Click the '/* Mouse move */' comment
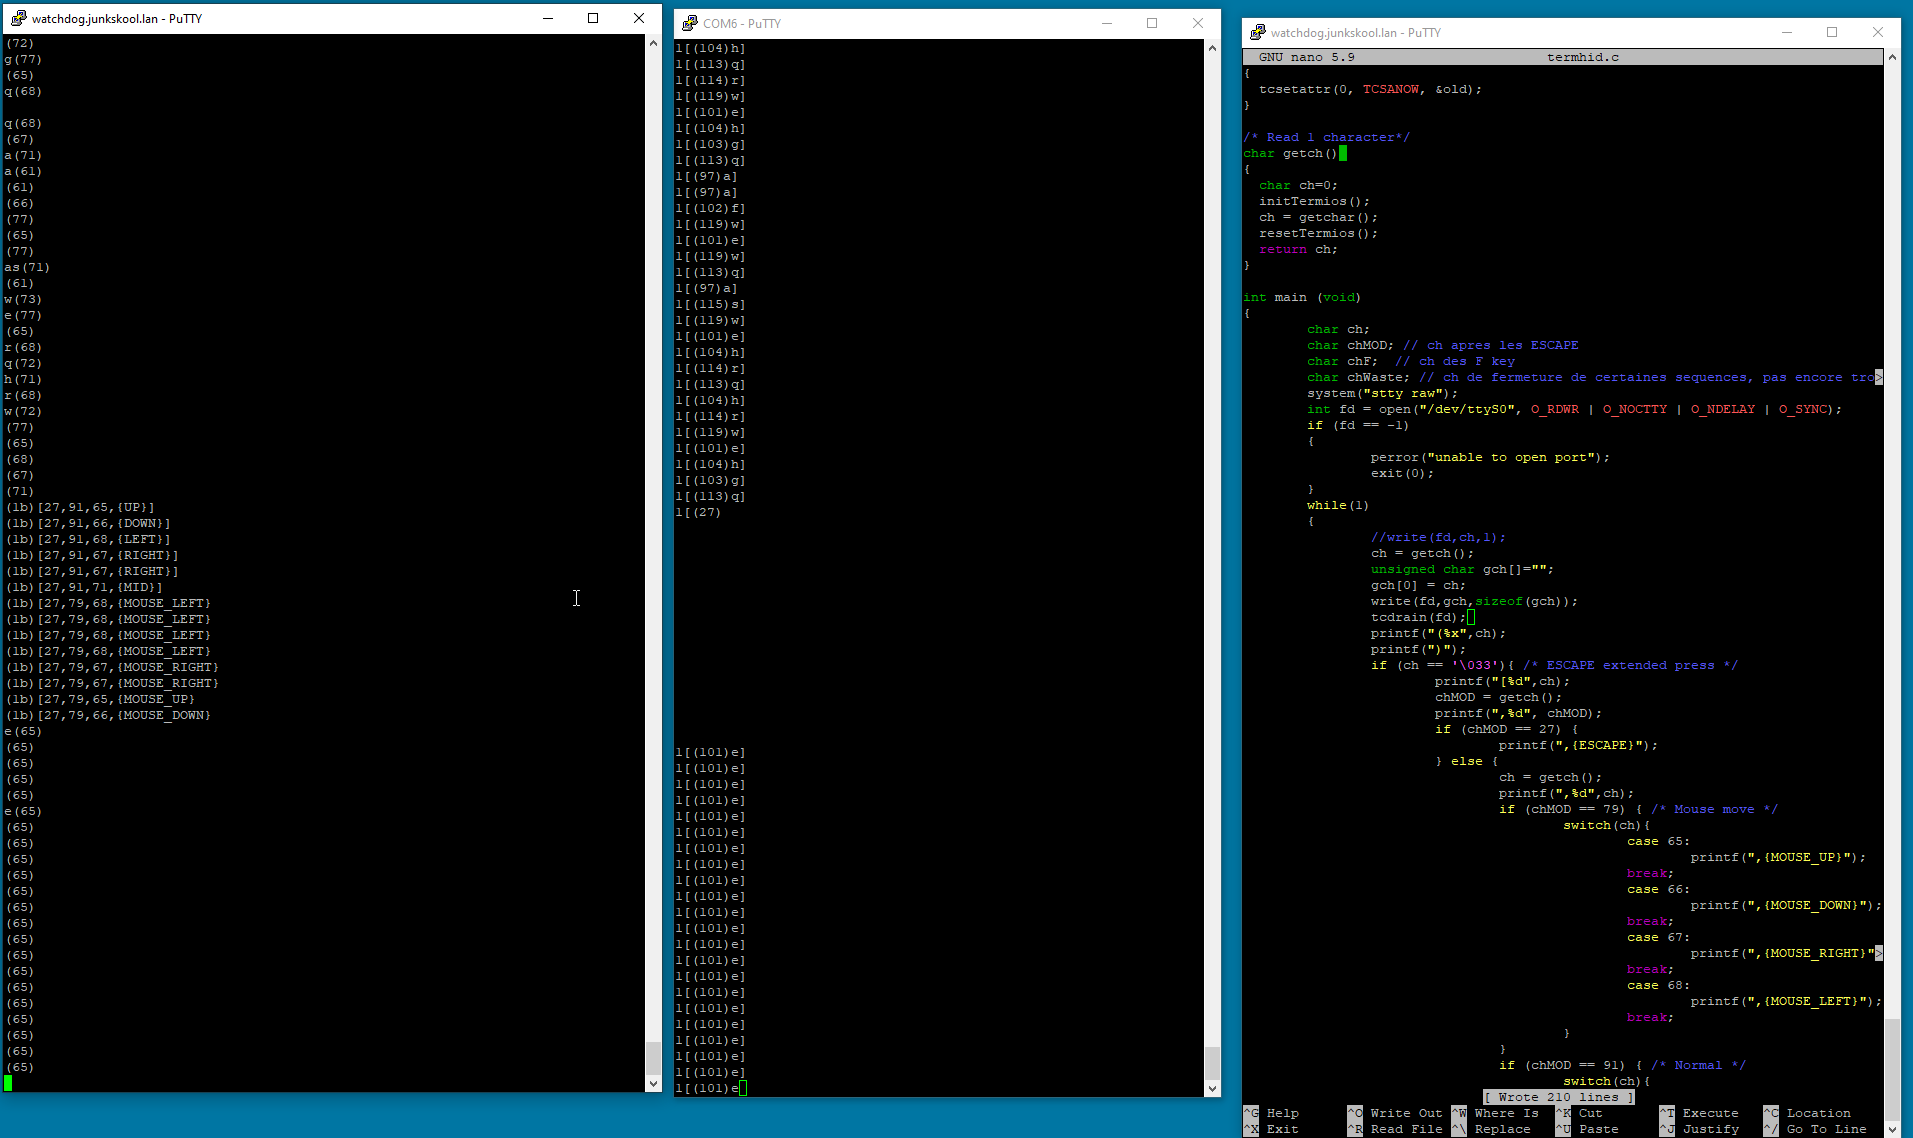1913x1138 pixels. 1715,809
